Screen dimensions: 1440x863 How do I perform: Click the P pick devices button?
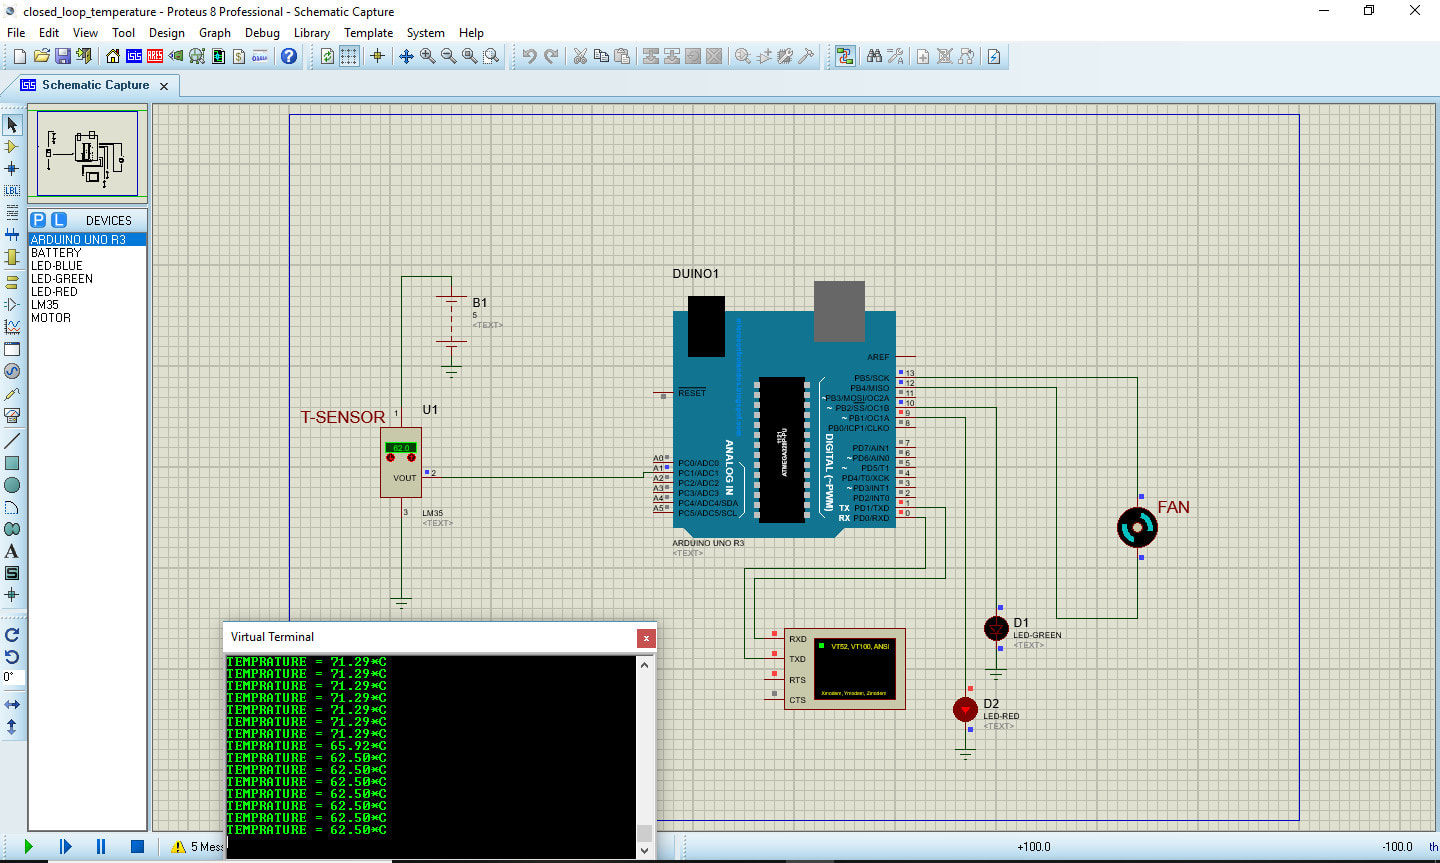coord(38,220)
